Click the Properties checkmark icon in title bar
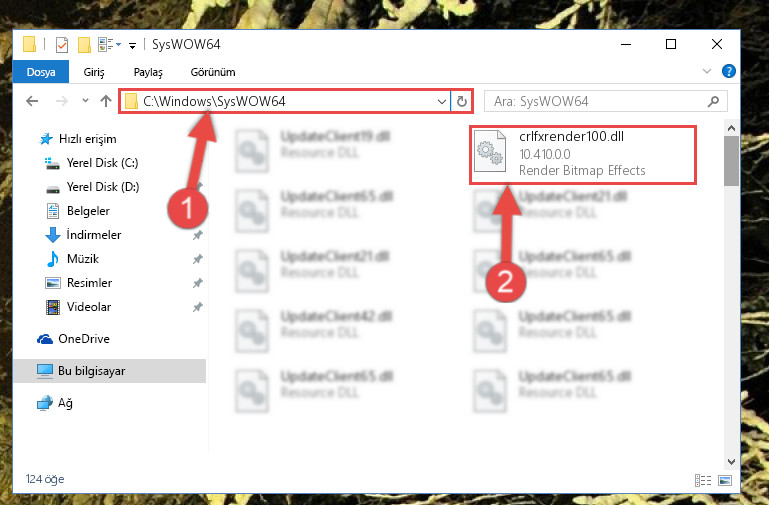Screen dimensions: 769x505 coord(62,45)
